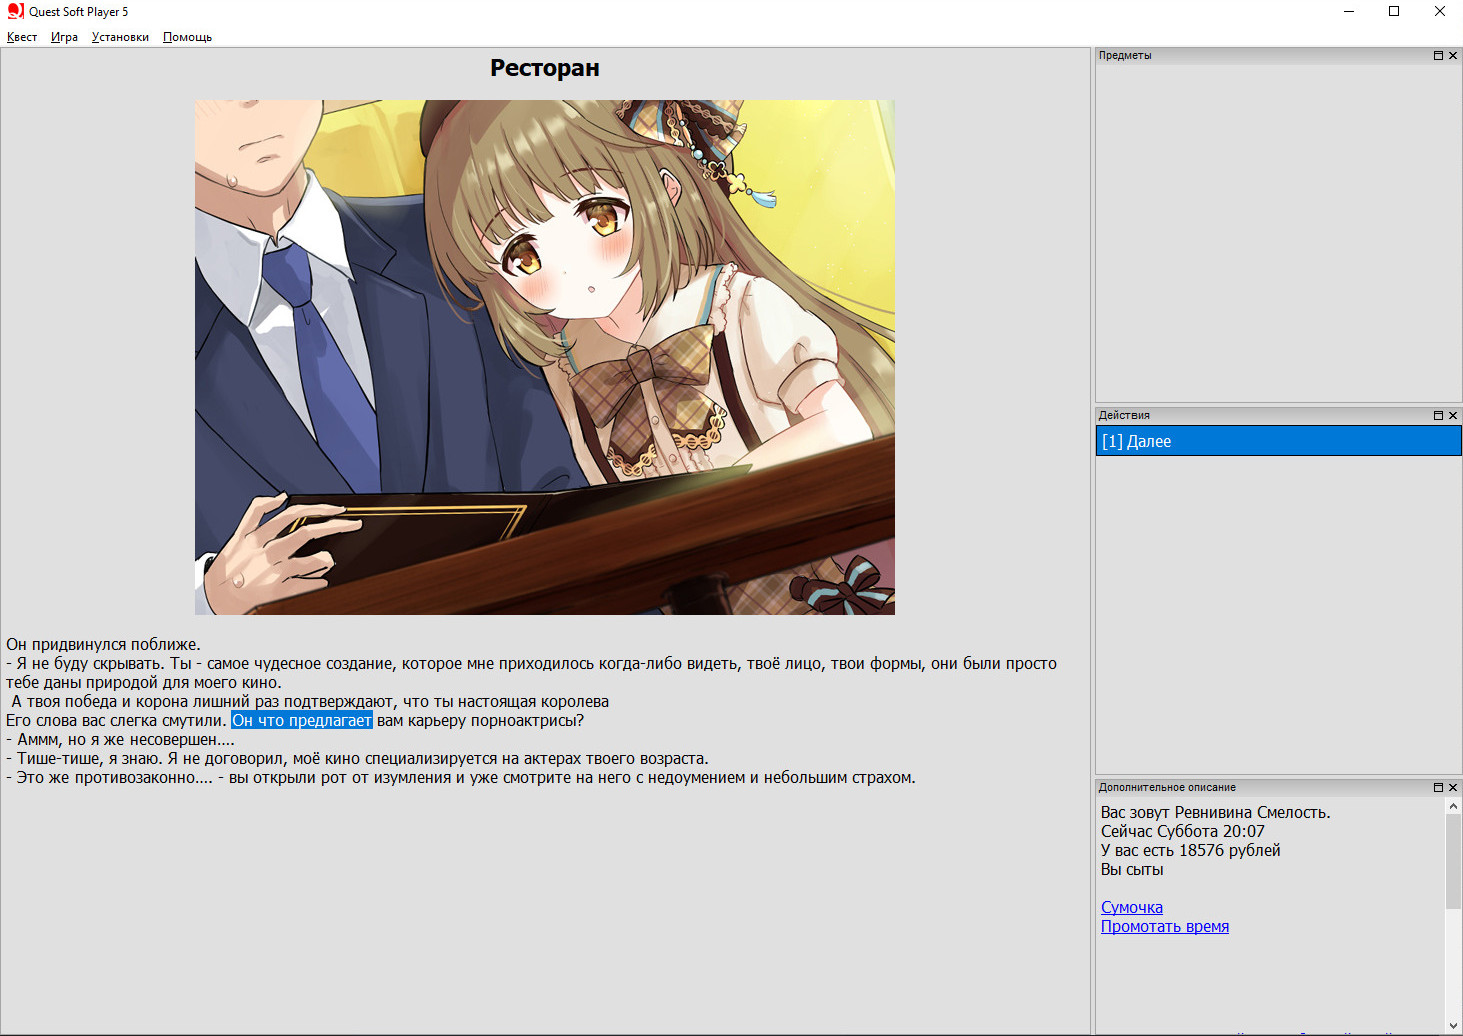Float the Предметы panel with its maximize icon
This screenshot has width=1463, height=1036.
1438,56
